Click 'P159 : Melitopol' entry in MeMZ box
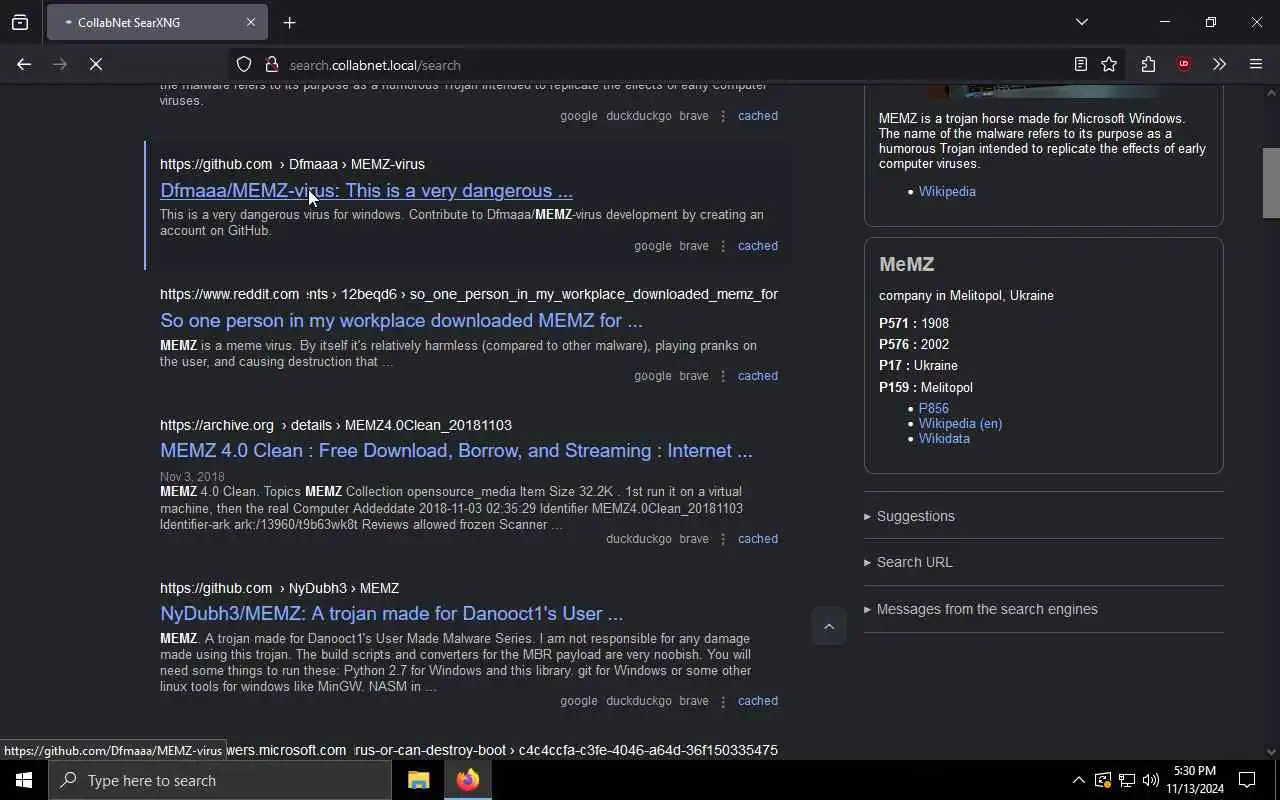 click(x=926, y=387)
